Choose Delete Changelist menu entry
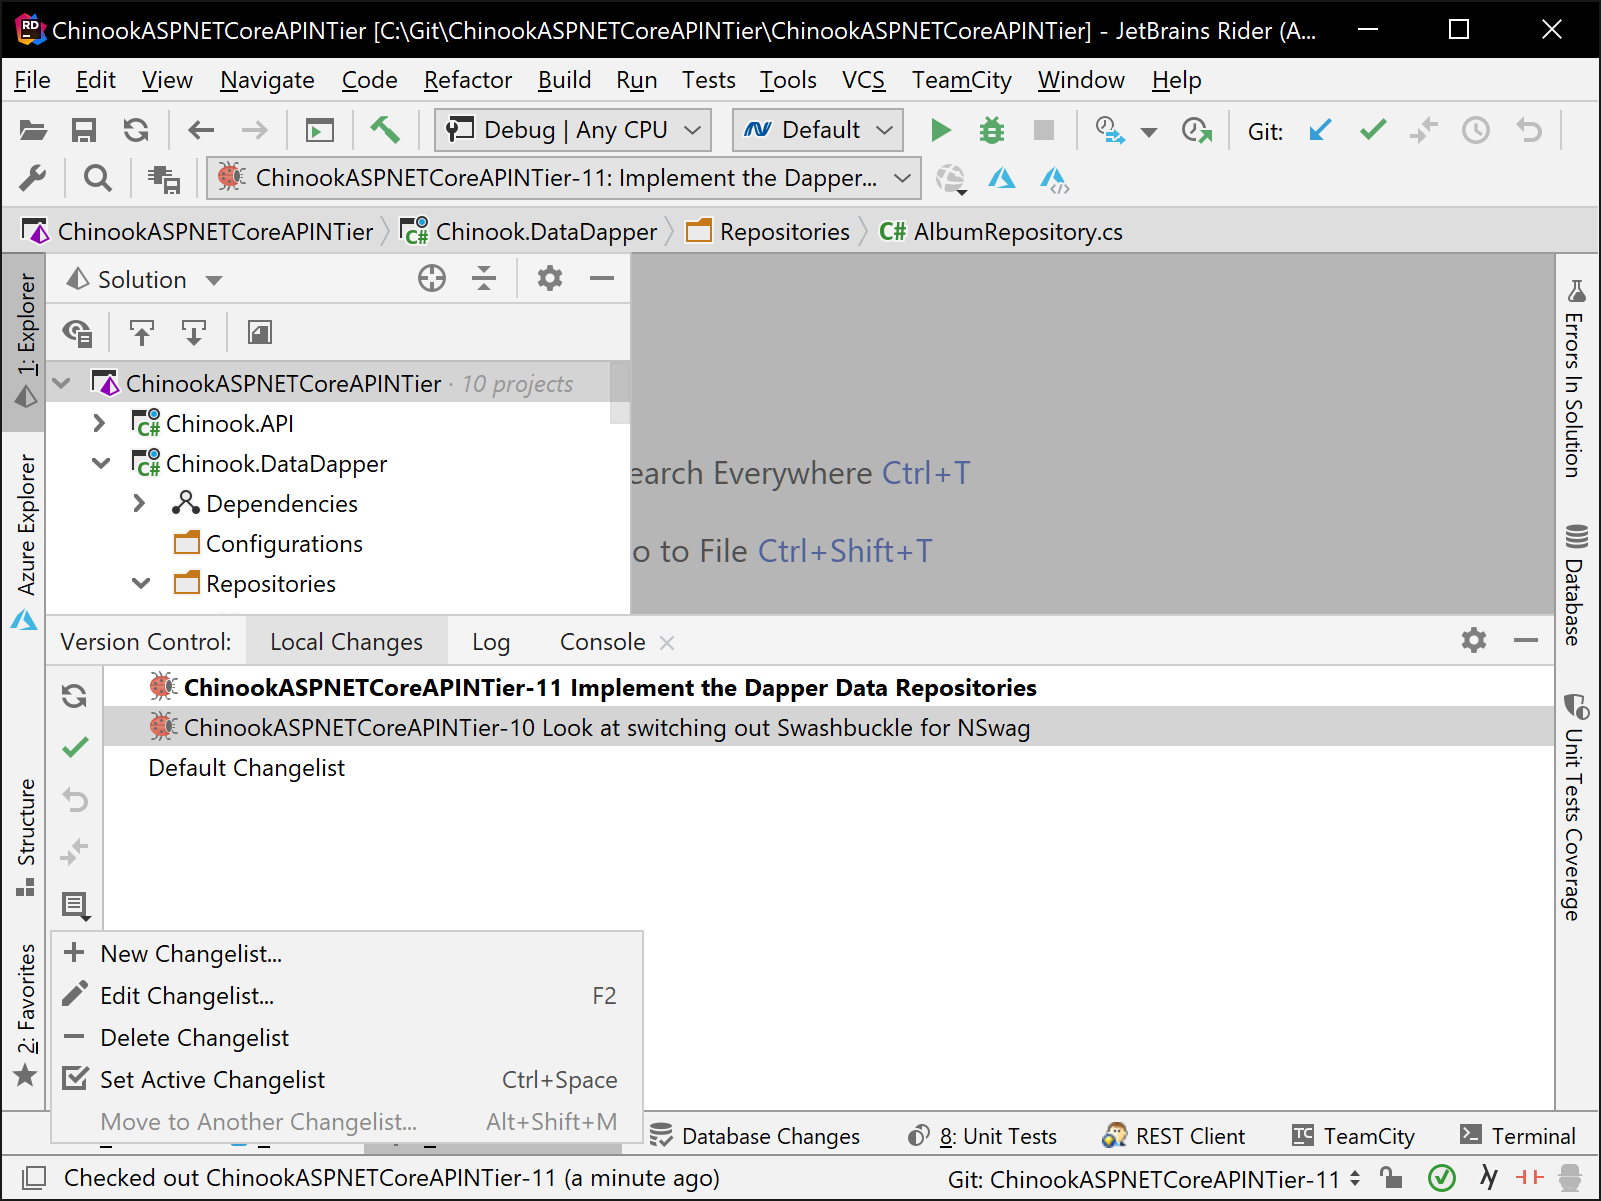Image resolution: width=1601 pixels, height=1201 pixels. pos(347,1038)
